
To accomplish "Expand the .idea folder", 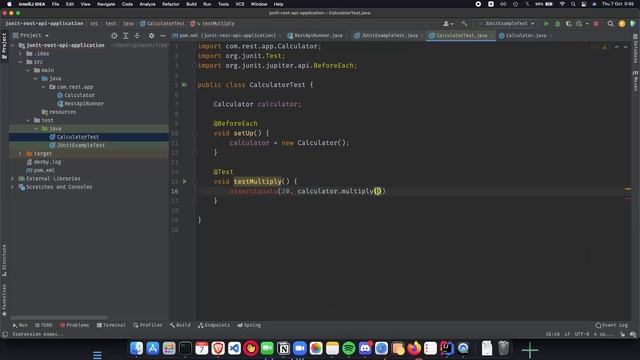I will click(x=20, y=53).
